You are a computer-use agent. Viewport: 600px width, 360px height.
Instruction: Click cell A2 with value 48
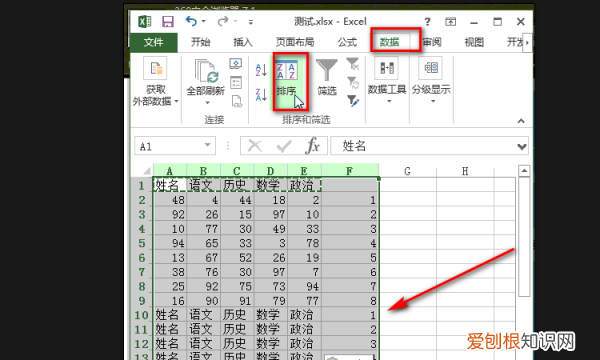click(x=170, y=200)
